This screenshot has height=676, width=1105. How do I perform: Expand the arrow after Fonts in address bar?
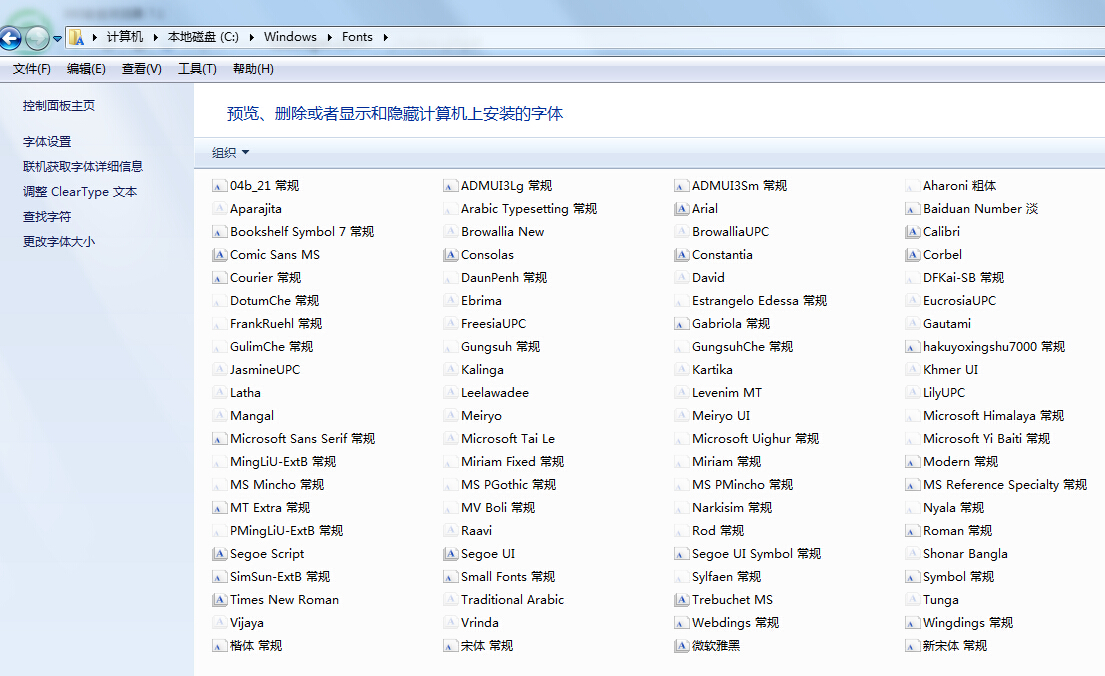point(385,37)
